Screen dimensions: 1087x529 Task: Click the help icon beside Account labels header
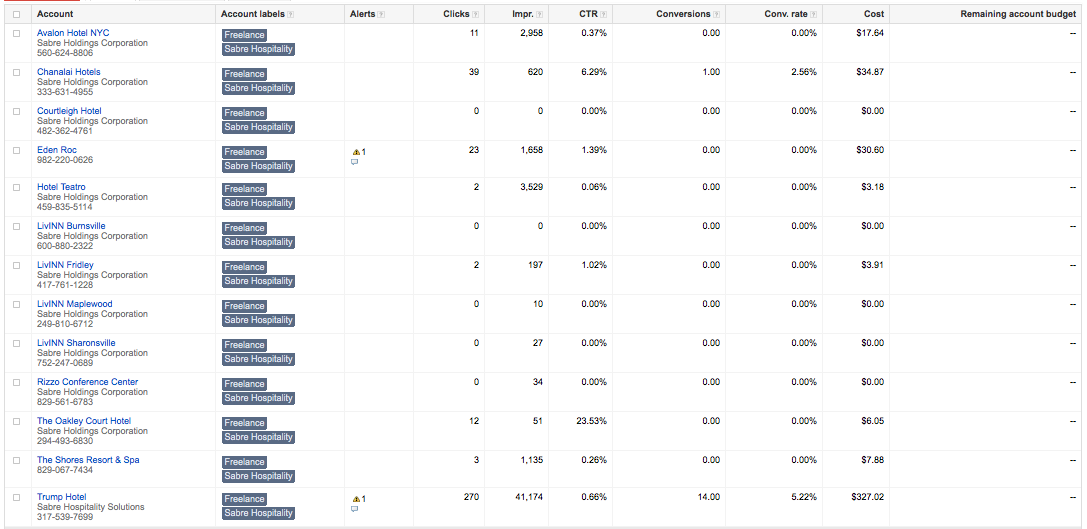point(290,15)
